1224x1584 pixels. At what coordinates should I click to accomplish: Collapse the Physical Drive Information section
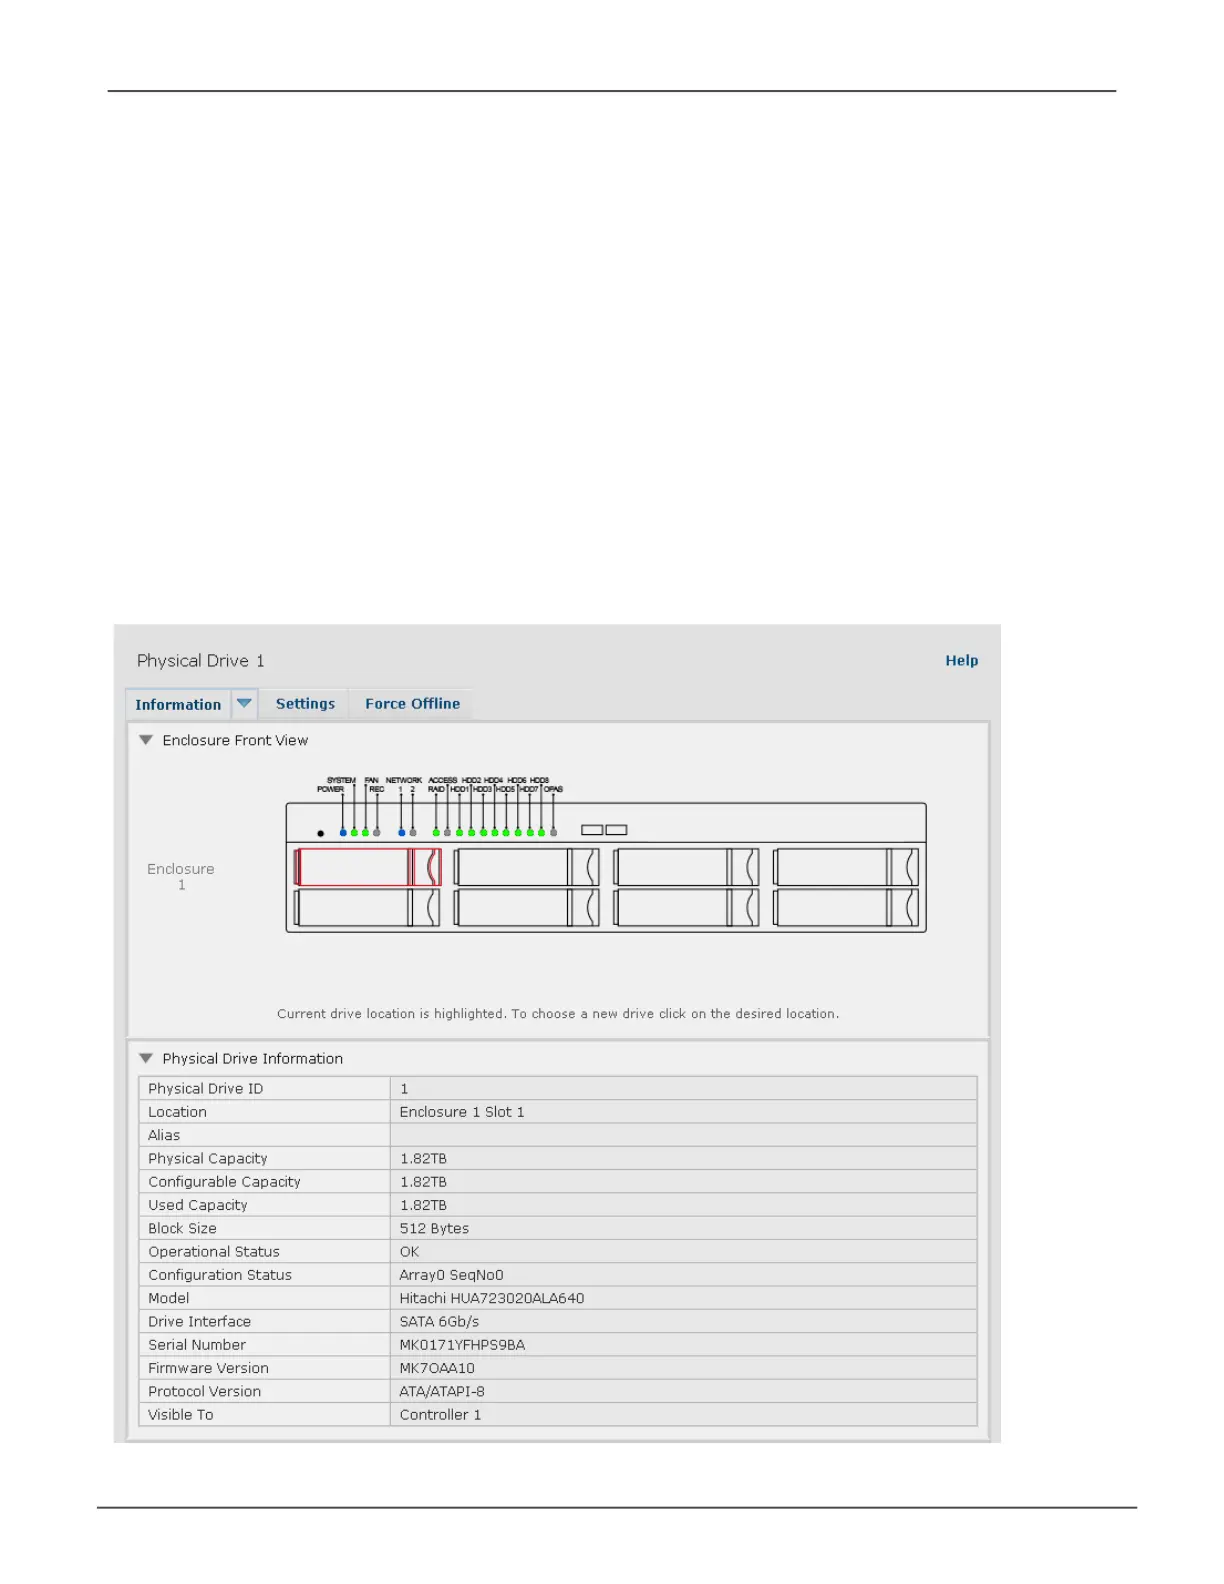tap(146, 1058)
